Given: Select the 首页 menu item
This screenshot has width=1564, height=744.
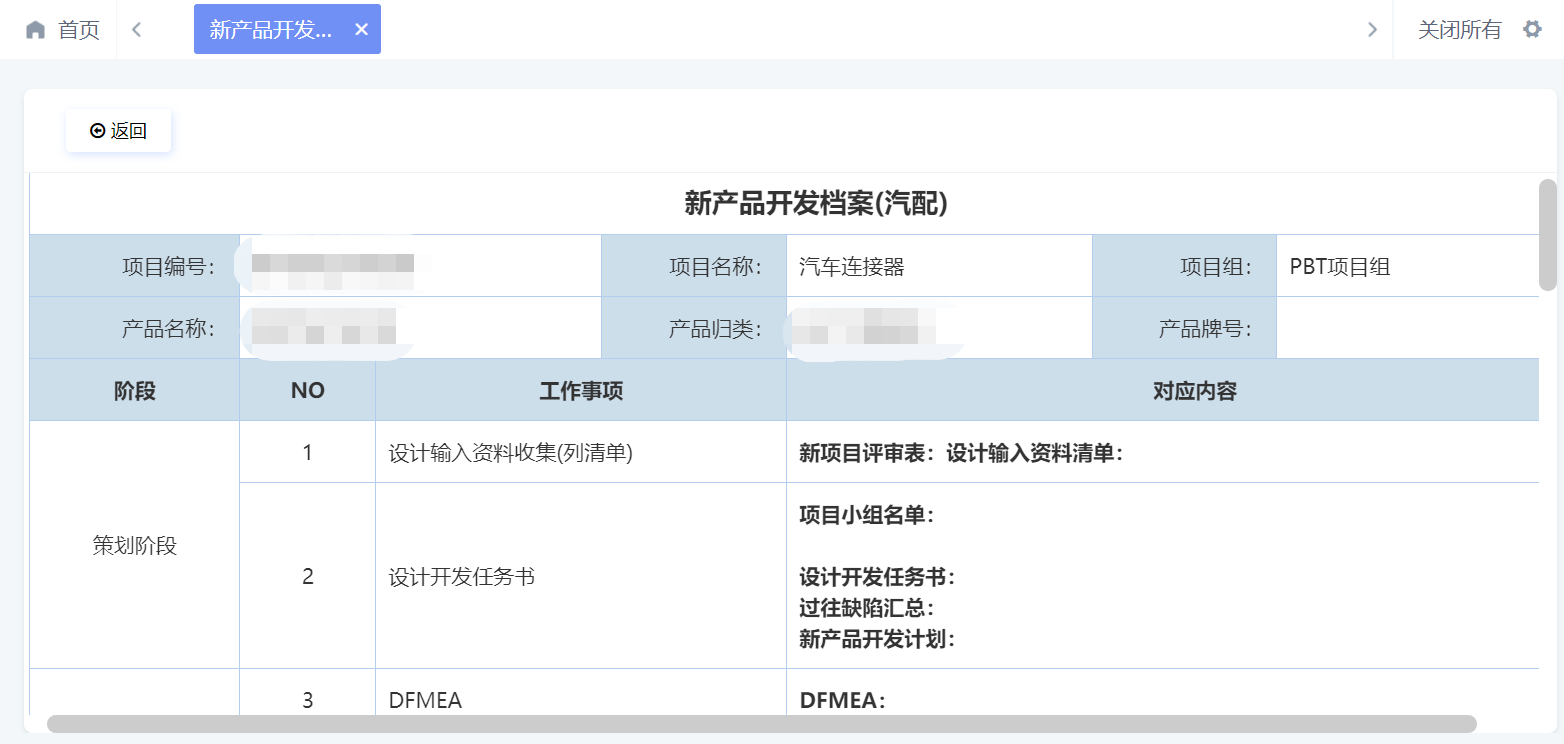Looking at the screenshot, I should [x=74, y=29].
